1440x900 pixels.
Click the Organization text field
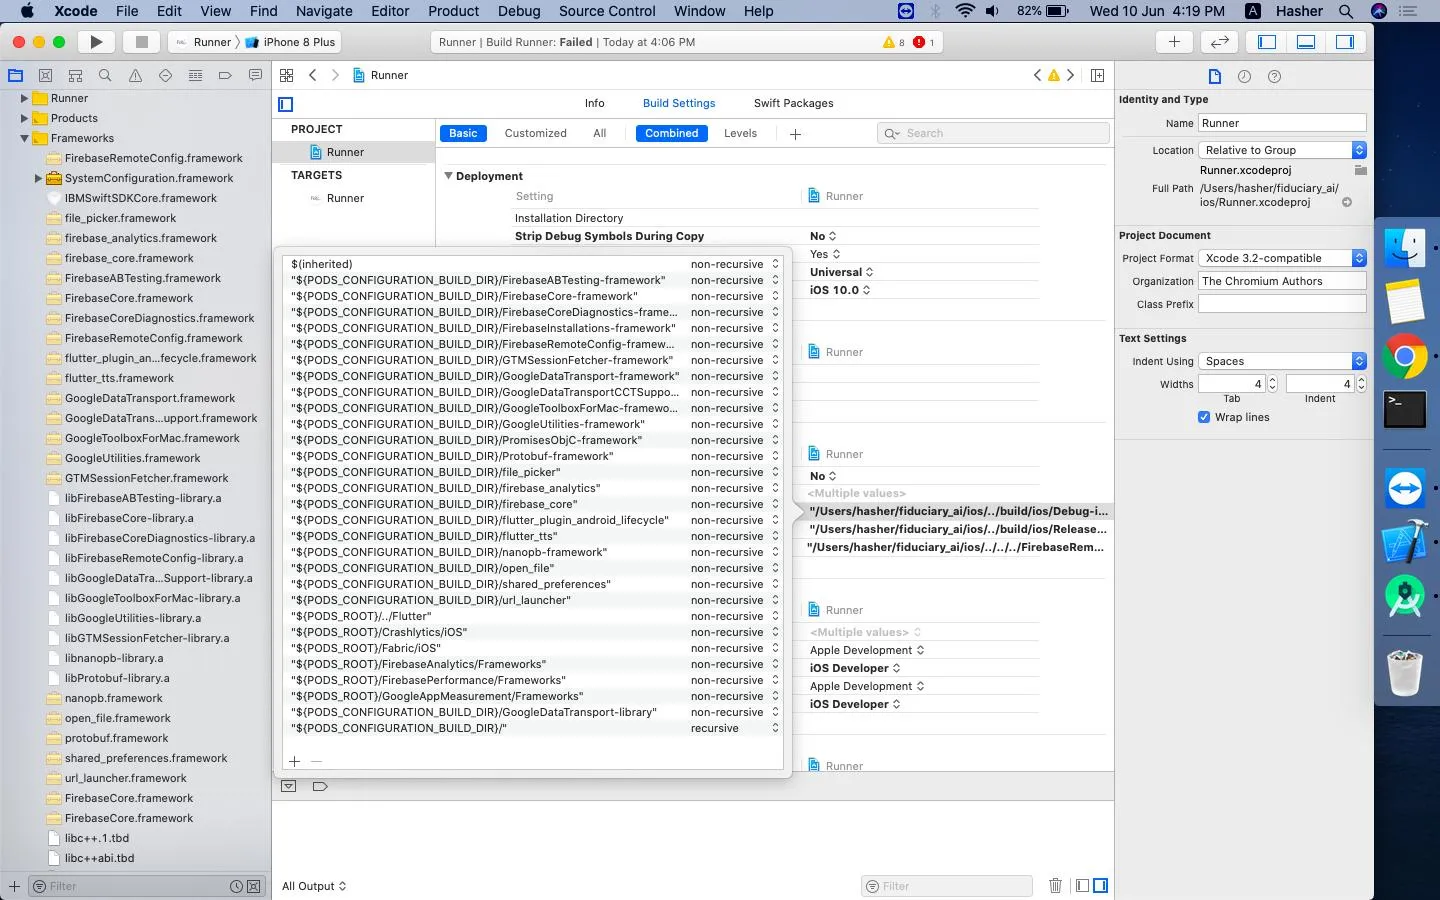pos(1282,281)
